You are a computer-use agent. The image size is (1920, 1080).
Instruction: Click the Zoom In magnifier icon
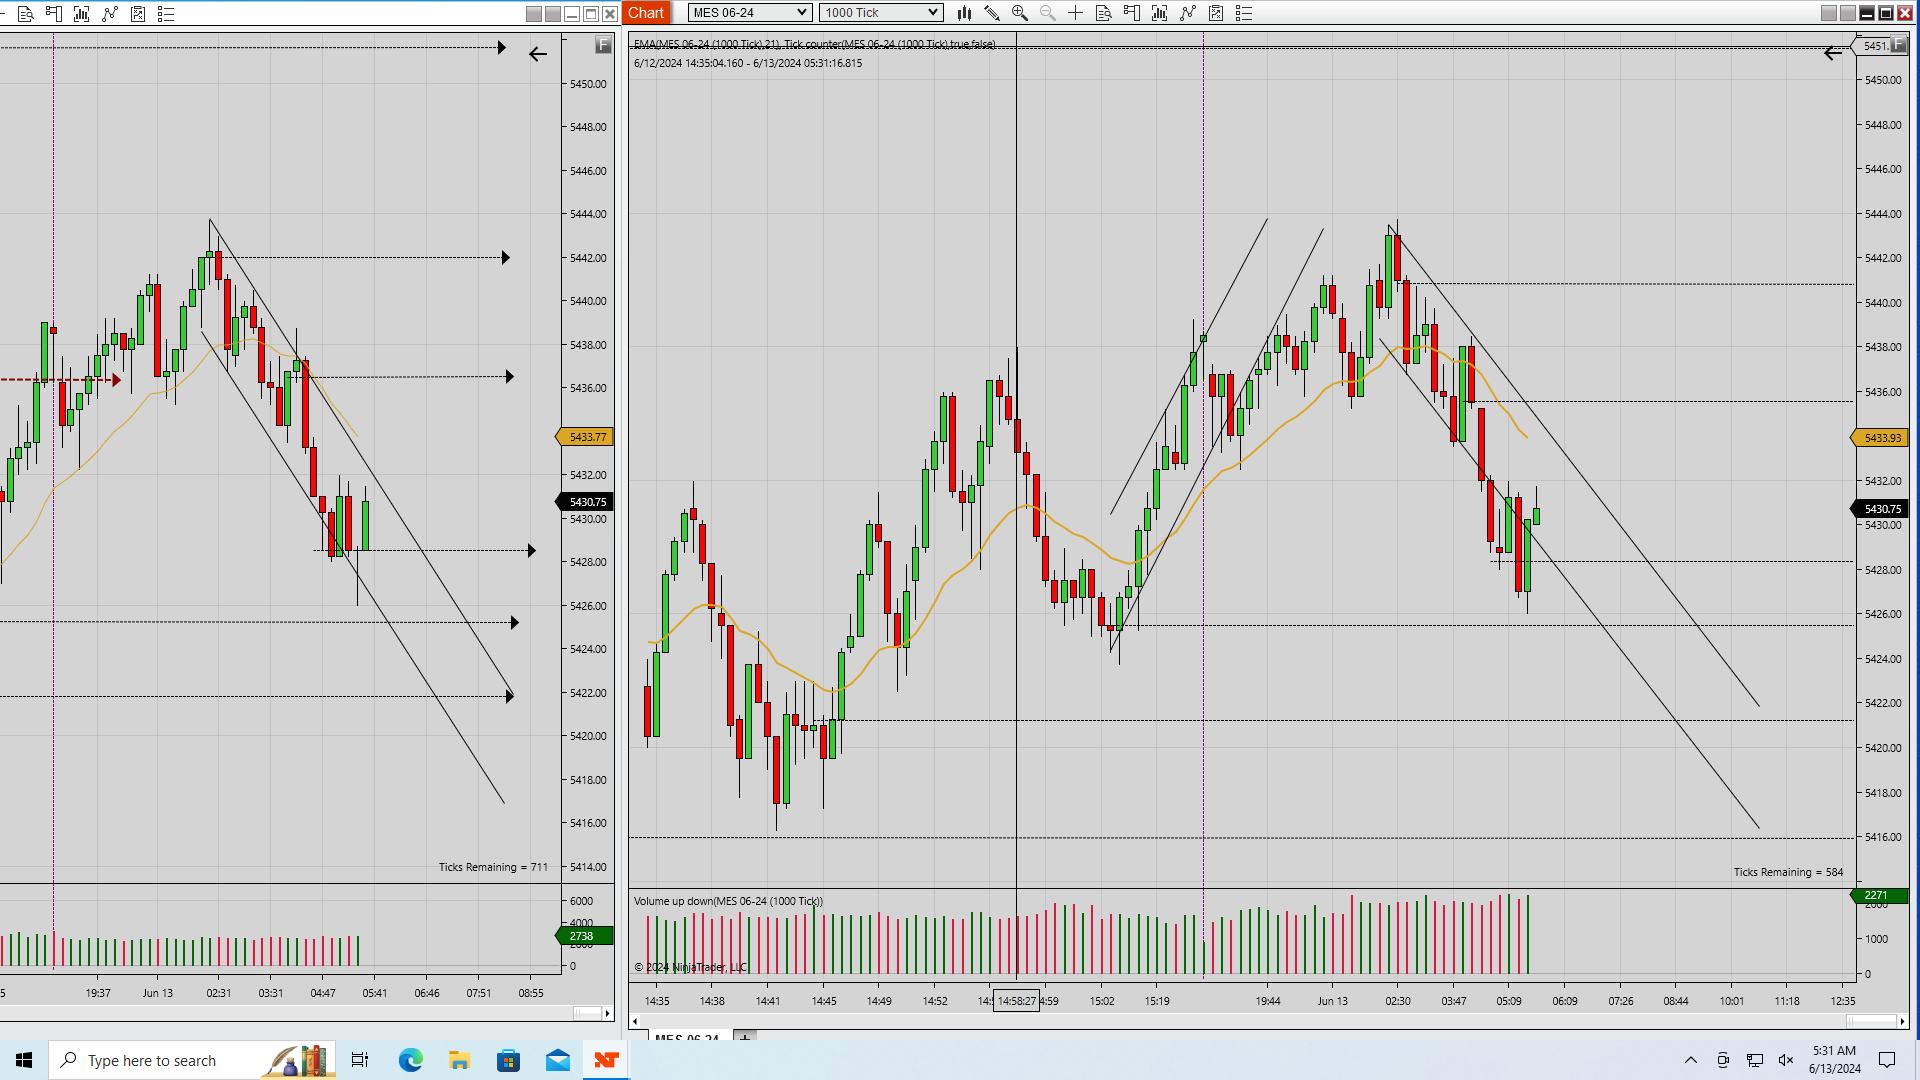tap(1020, 13)
